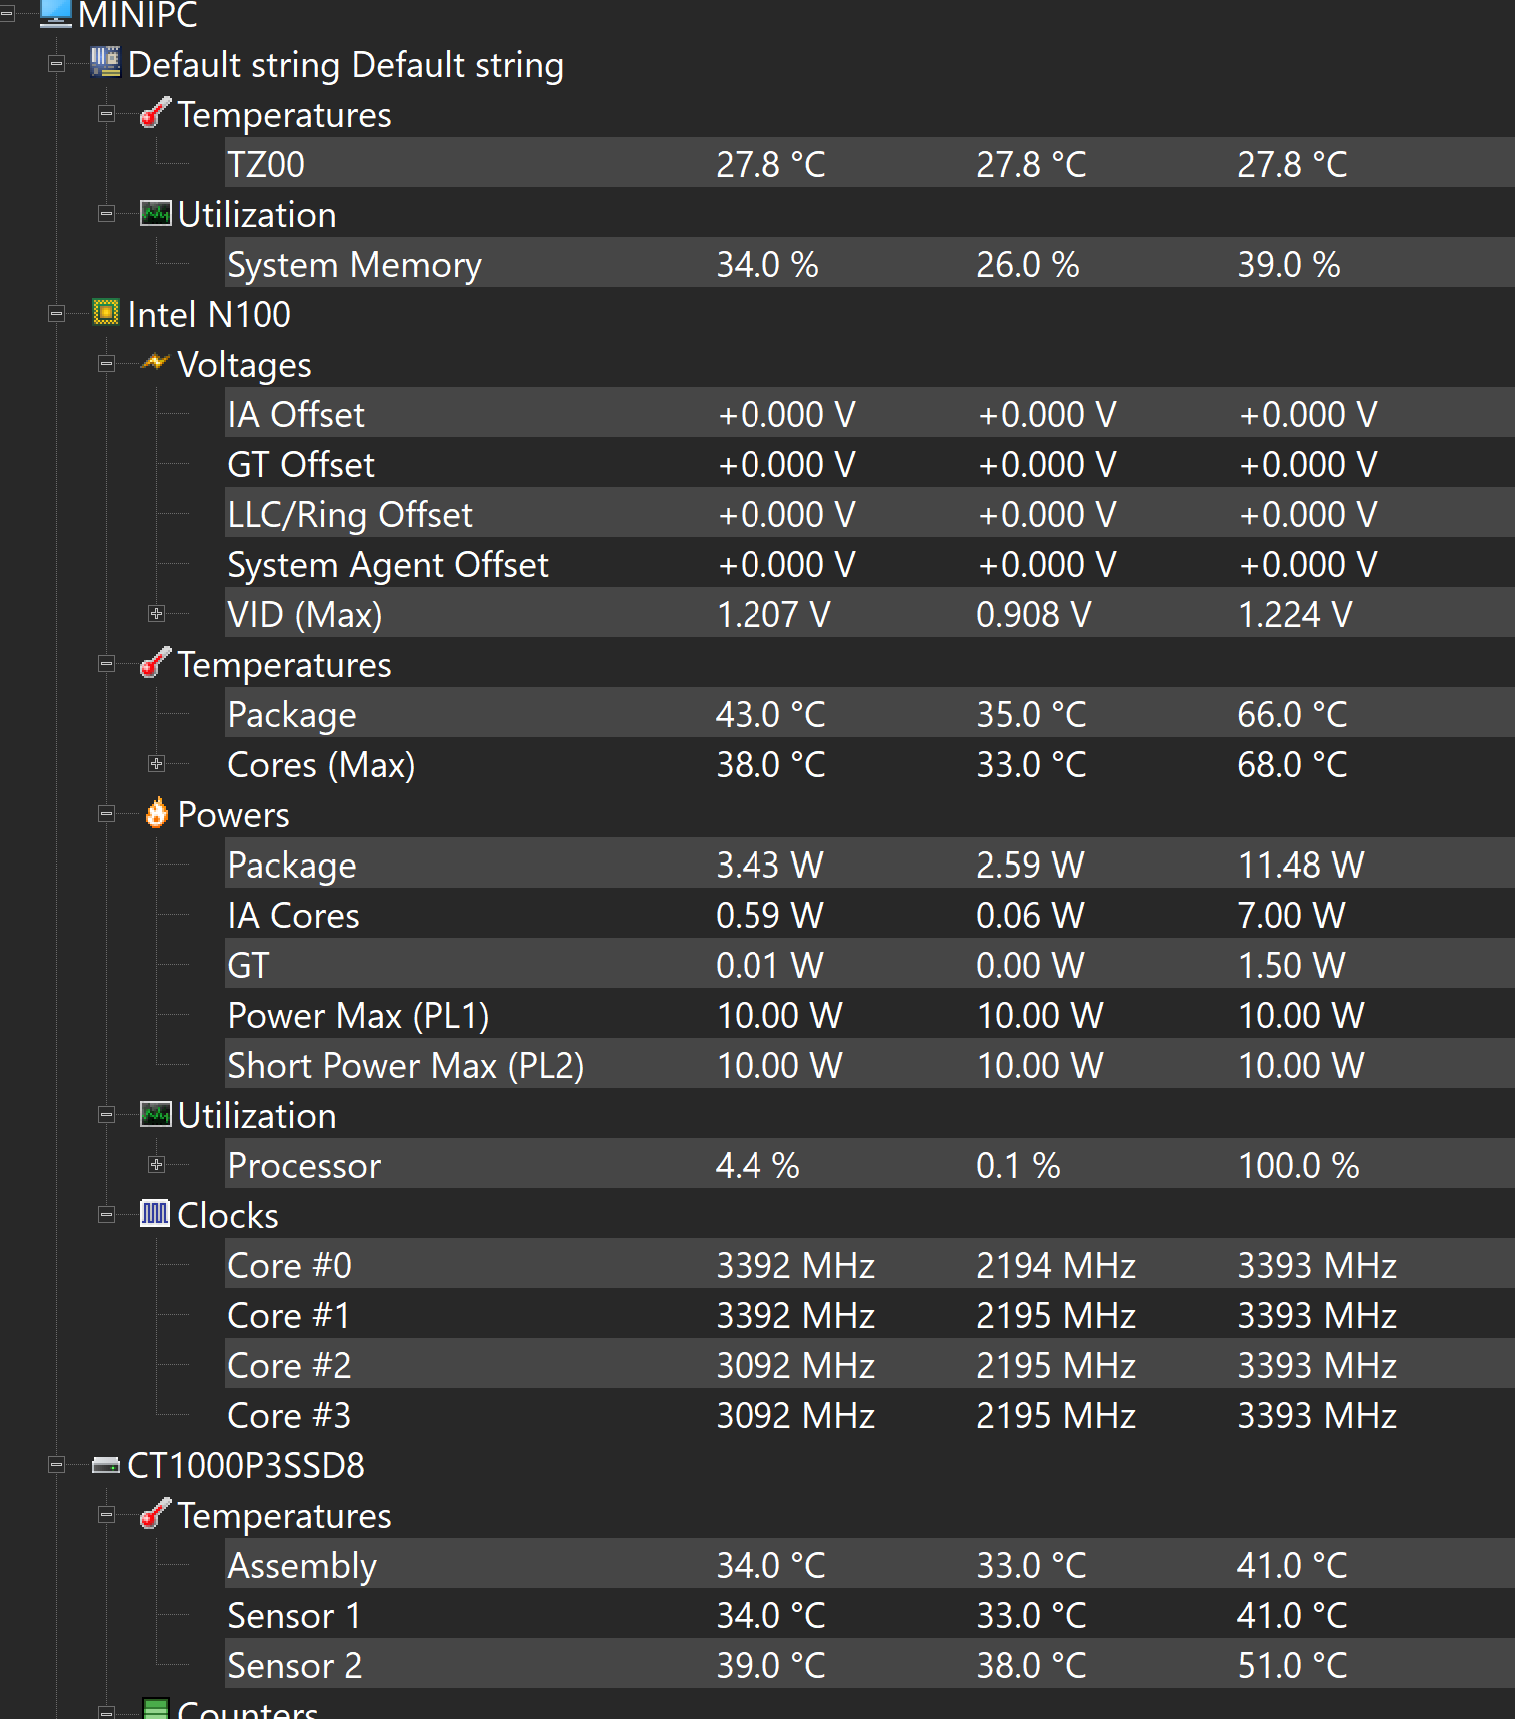Image resolution: width=1515 pixels, height=1719 pixels.
Task: Click the Intel N100 Utilization graph icon
Action: [x=155, y=1114]
